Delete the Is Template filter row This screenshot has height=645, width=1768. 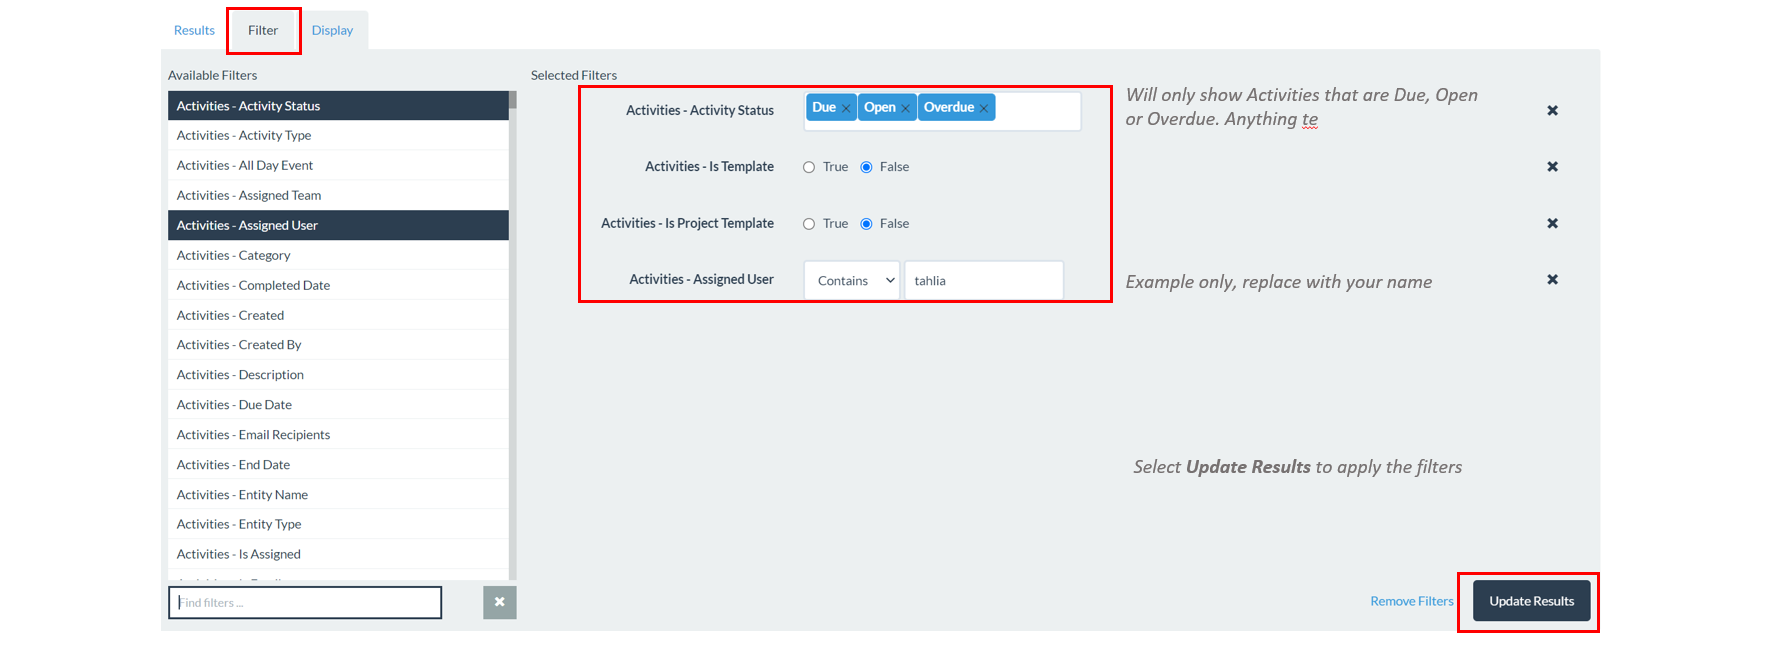tap(1552, 167)
